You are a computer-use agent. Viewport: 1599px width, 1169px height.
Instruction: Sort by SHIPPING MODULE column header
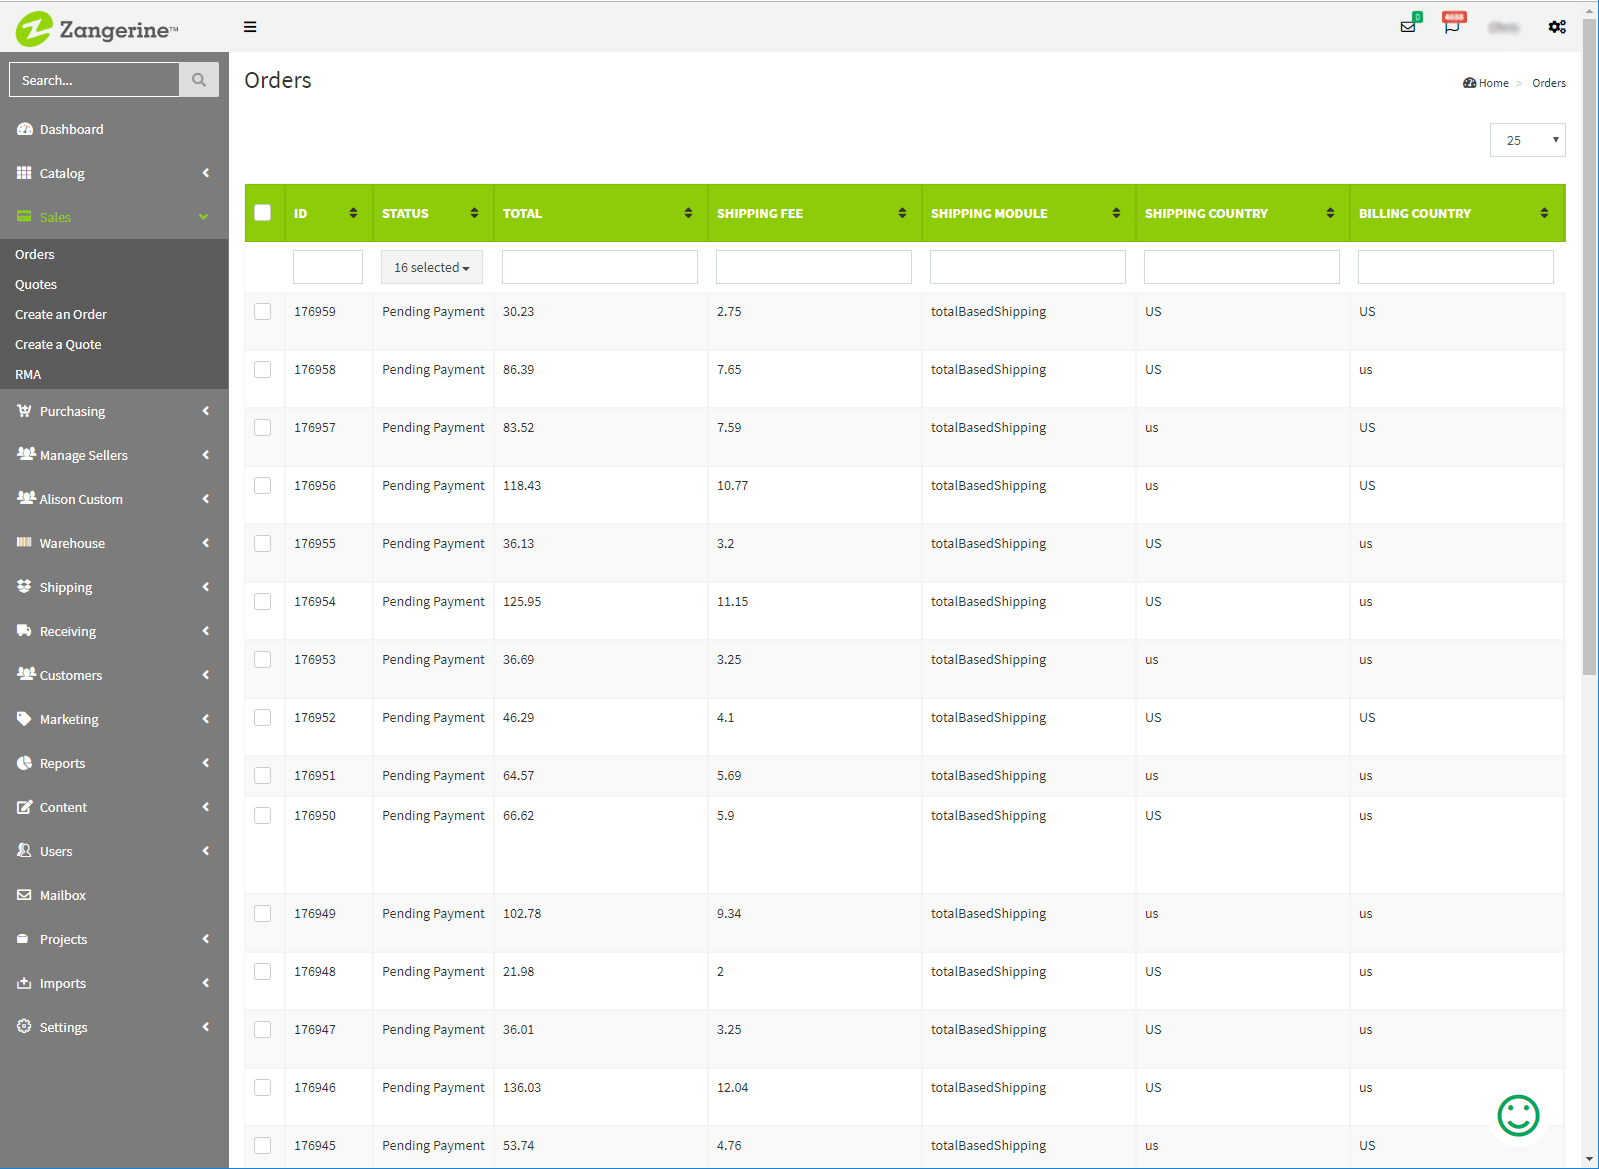[1028, 213]
